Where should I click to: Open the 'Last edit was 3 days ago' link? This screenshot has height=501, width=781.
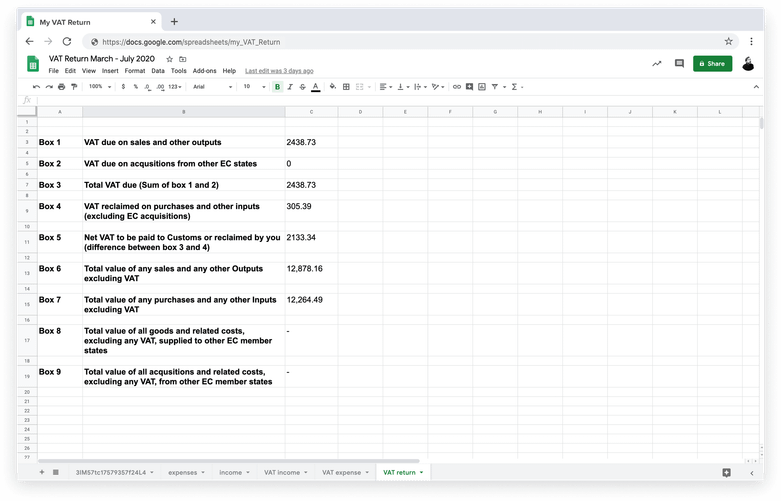click(x=279, y=71)
